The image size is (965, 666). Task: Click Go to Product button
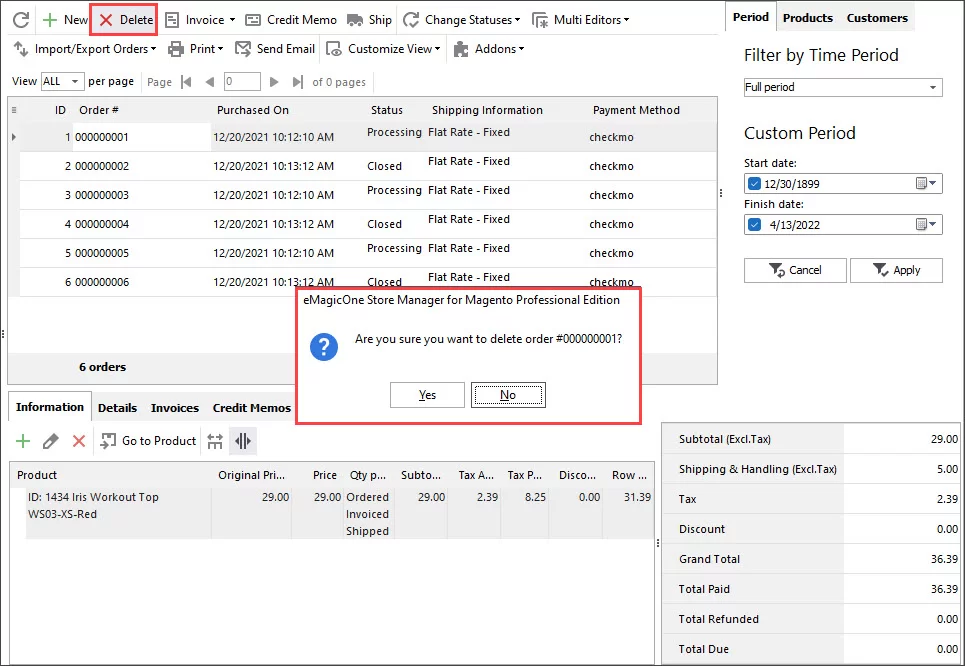(x=148, y=441)
